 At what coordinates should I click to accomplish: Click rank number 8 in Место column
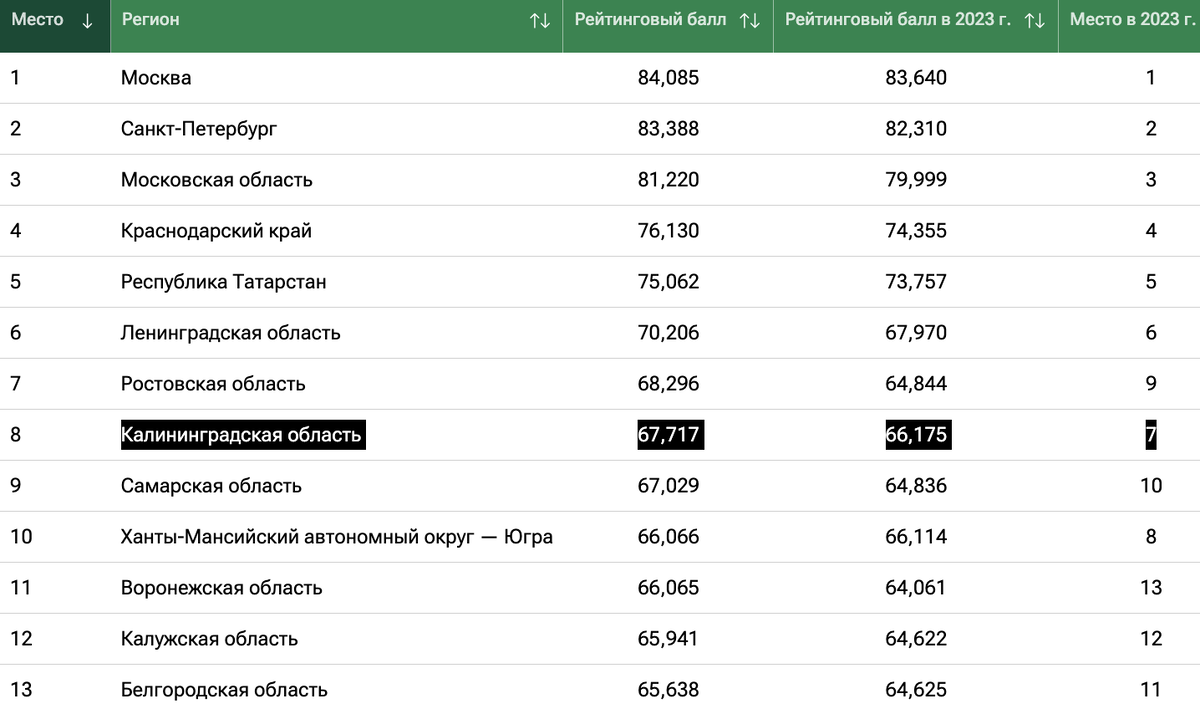tap(16, 435)
